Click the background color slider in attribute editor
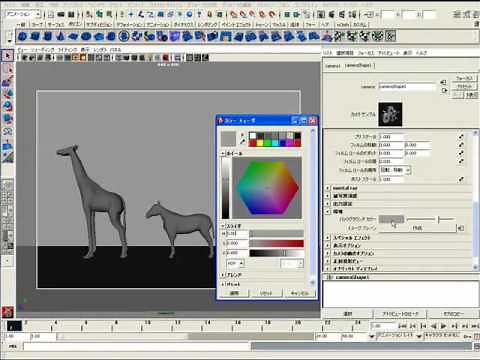 [431, 219]
